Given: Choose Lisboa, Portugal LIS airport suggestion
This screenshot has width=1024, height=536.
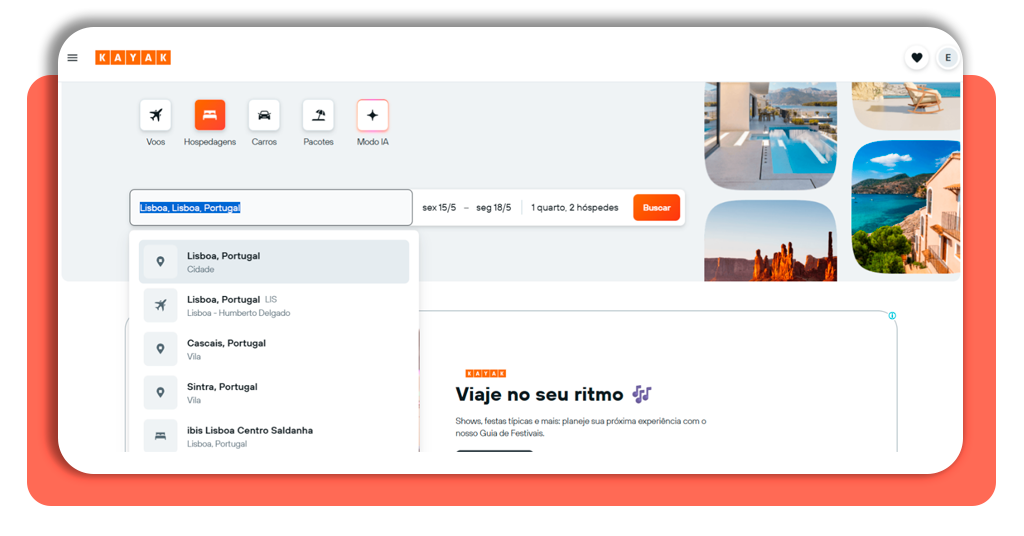Looking at the screenshot, I should (x=274, y=306).
